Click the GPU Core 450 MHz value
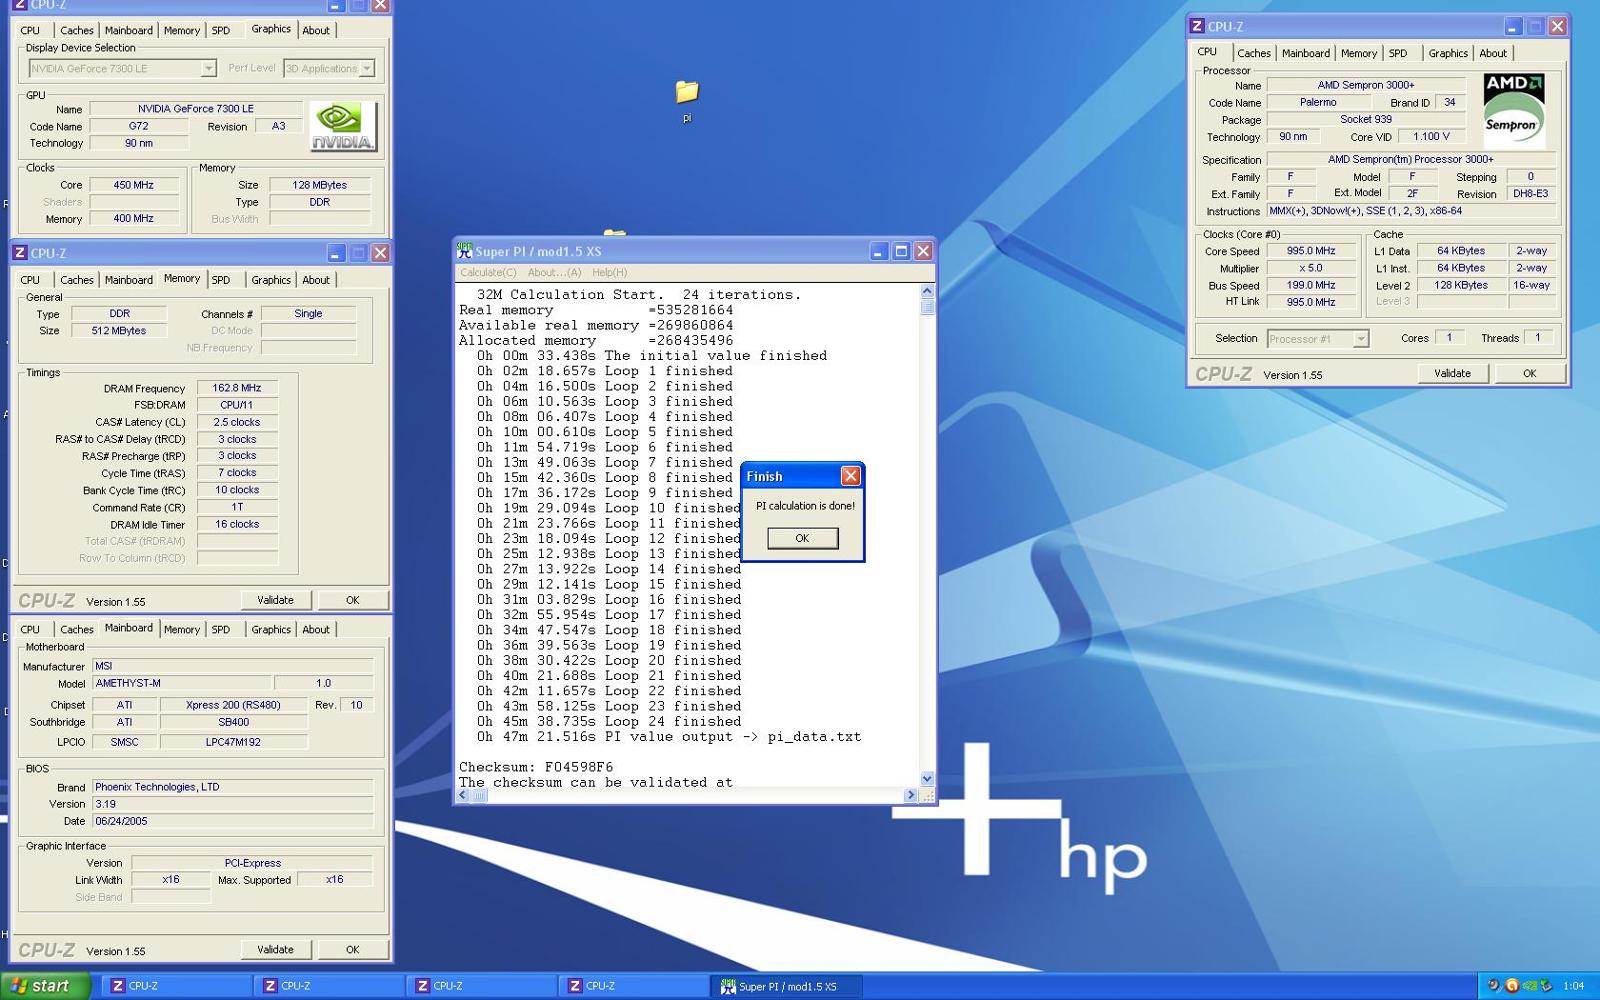1600x1000 pixels. click(x=134, y=185)
